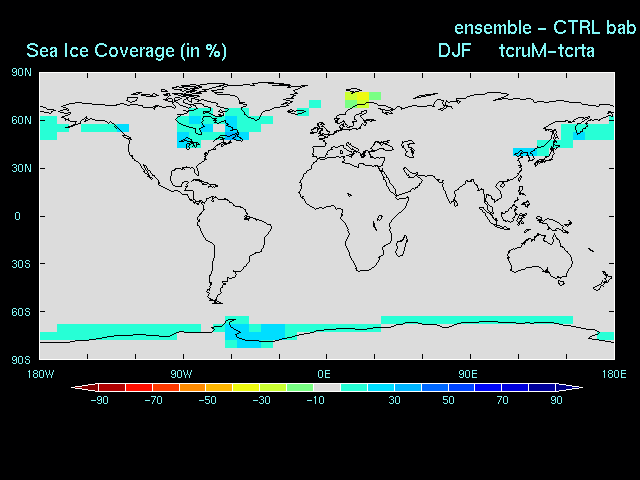Click the colorbar '-90' value label
Screen dimensions: 640x480
click(100, 400)
